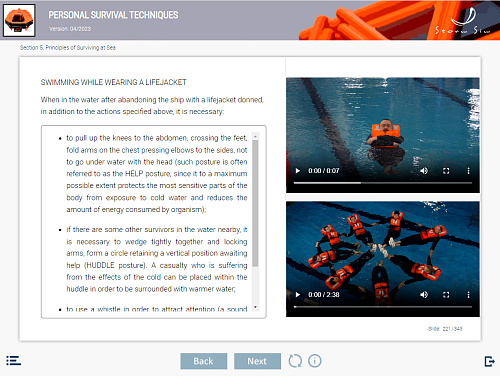The width and height of the screenshot is (500, 376).
Task: Click the HELP posture video thumbnail
Action: point(383,135)
